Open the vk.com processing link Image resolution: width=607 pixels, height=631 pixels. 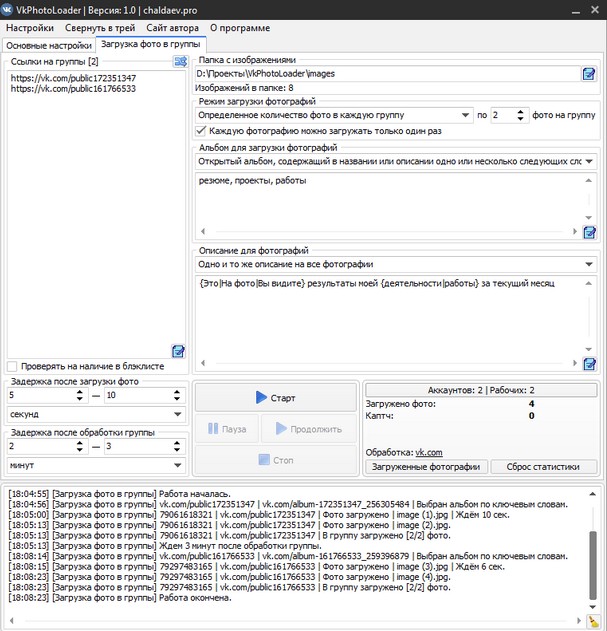tap(429, 453)
